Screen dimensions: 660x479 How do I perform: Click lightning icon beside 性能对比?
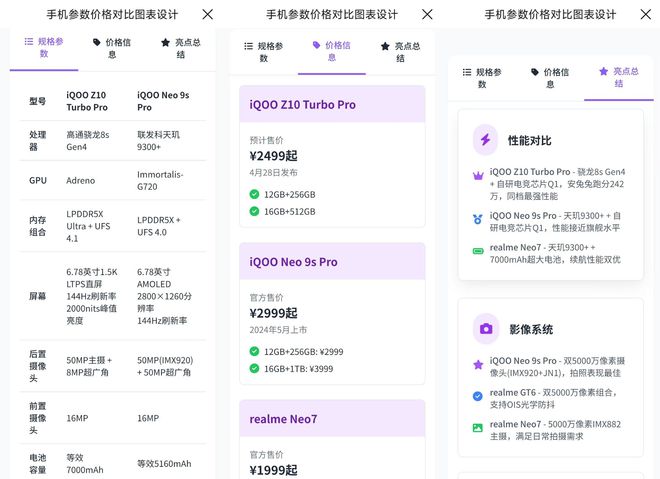(x=485, y=140)
